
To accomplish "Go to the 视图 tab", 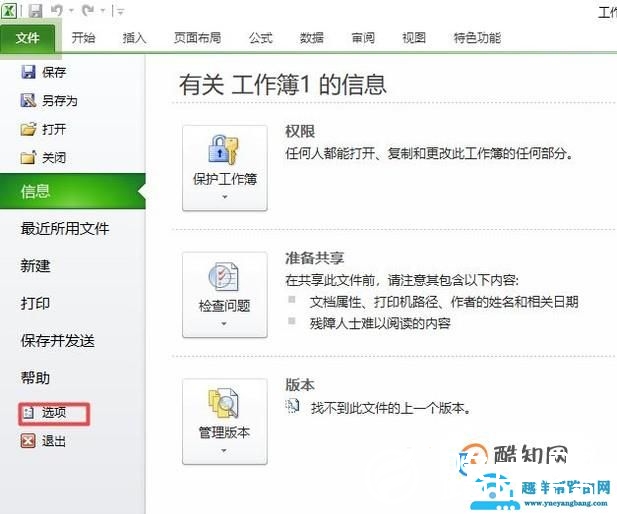I will 414,38.
